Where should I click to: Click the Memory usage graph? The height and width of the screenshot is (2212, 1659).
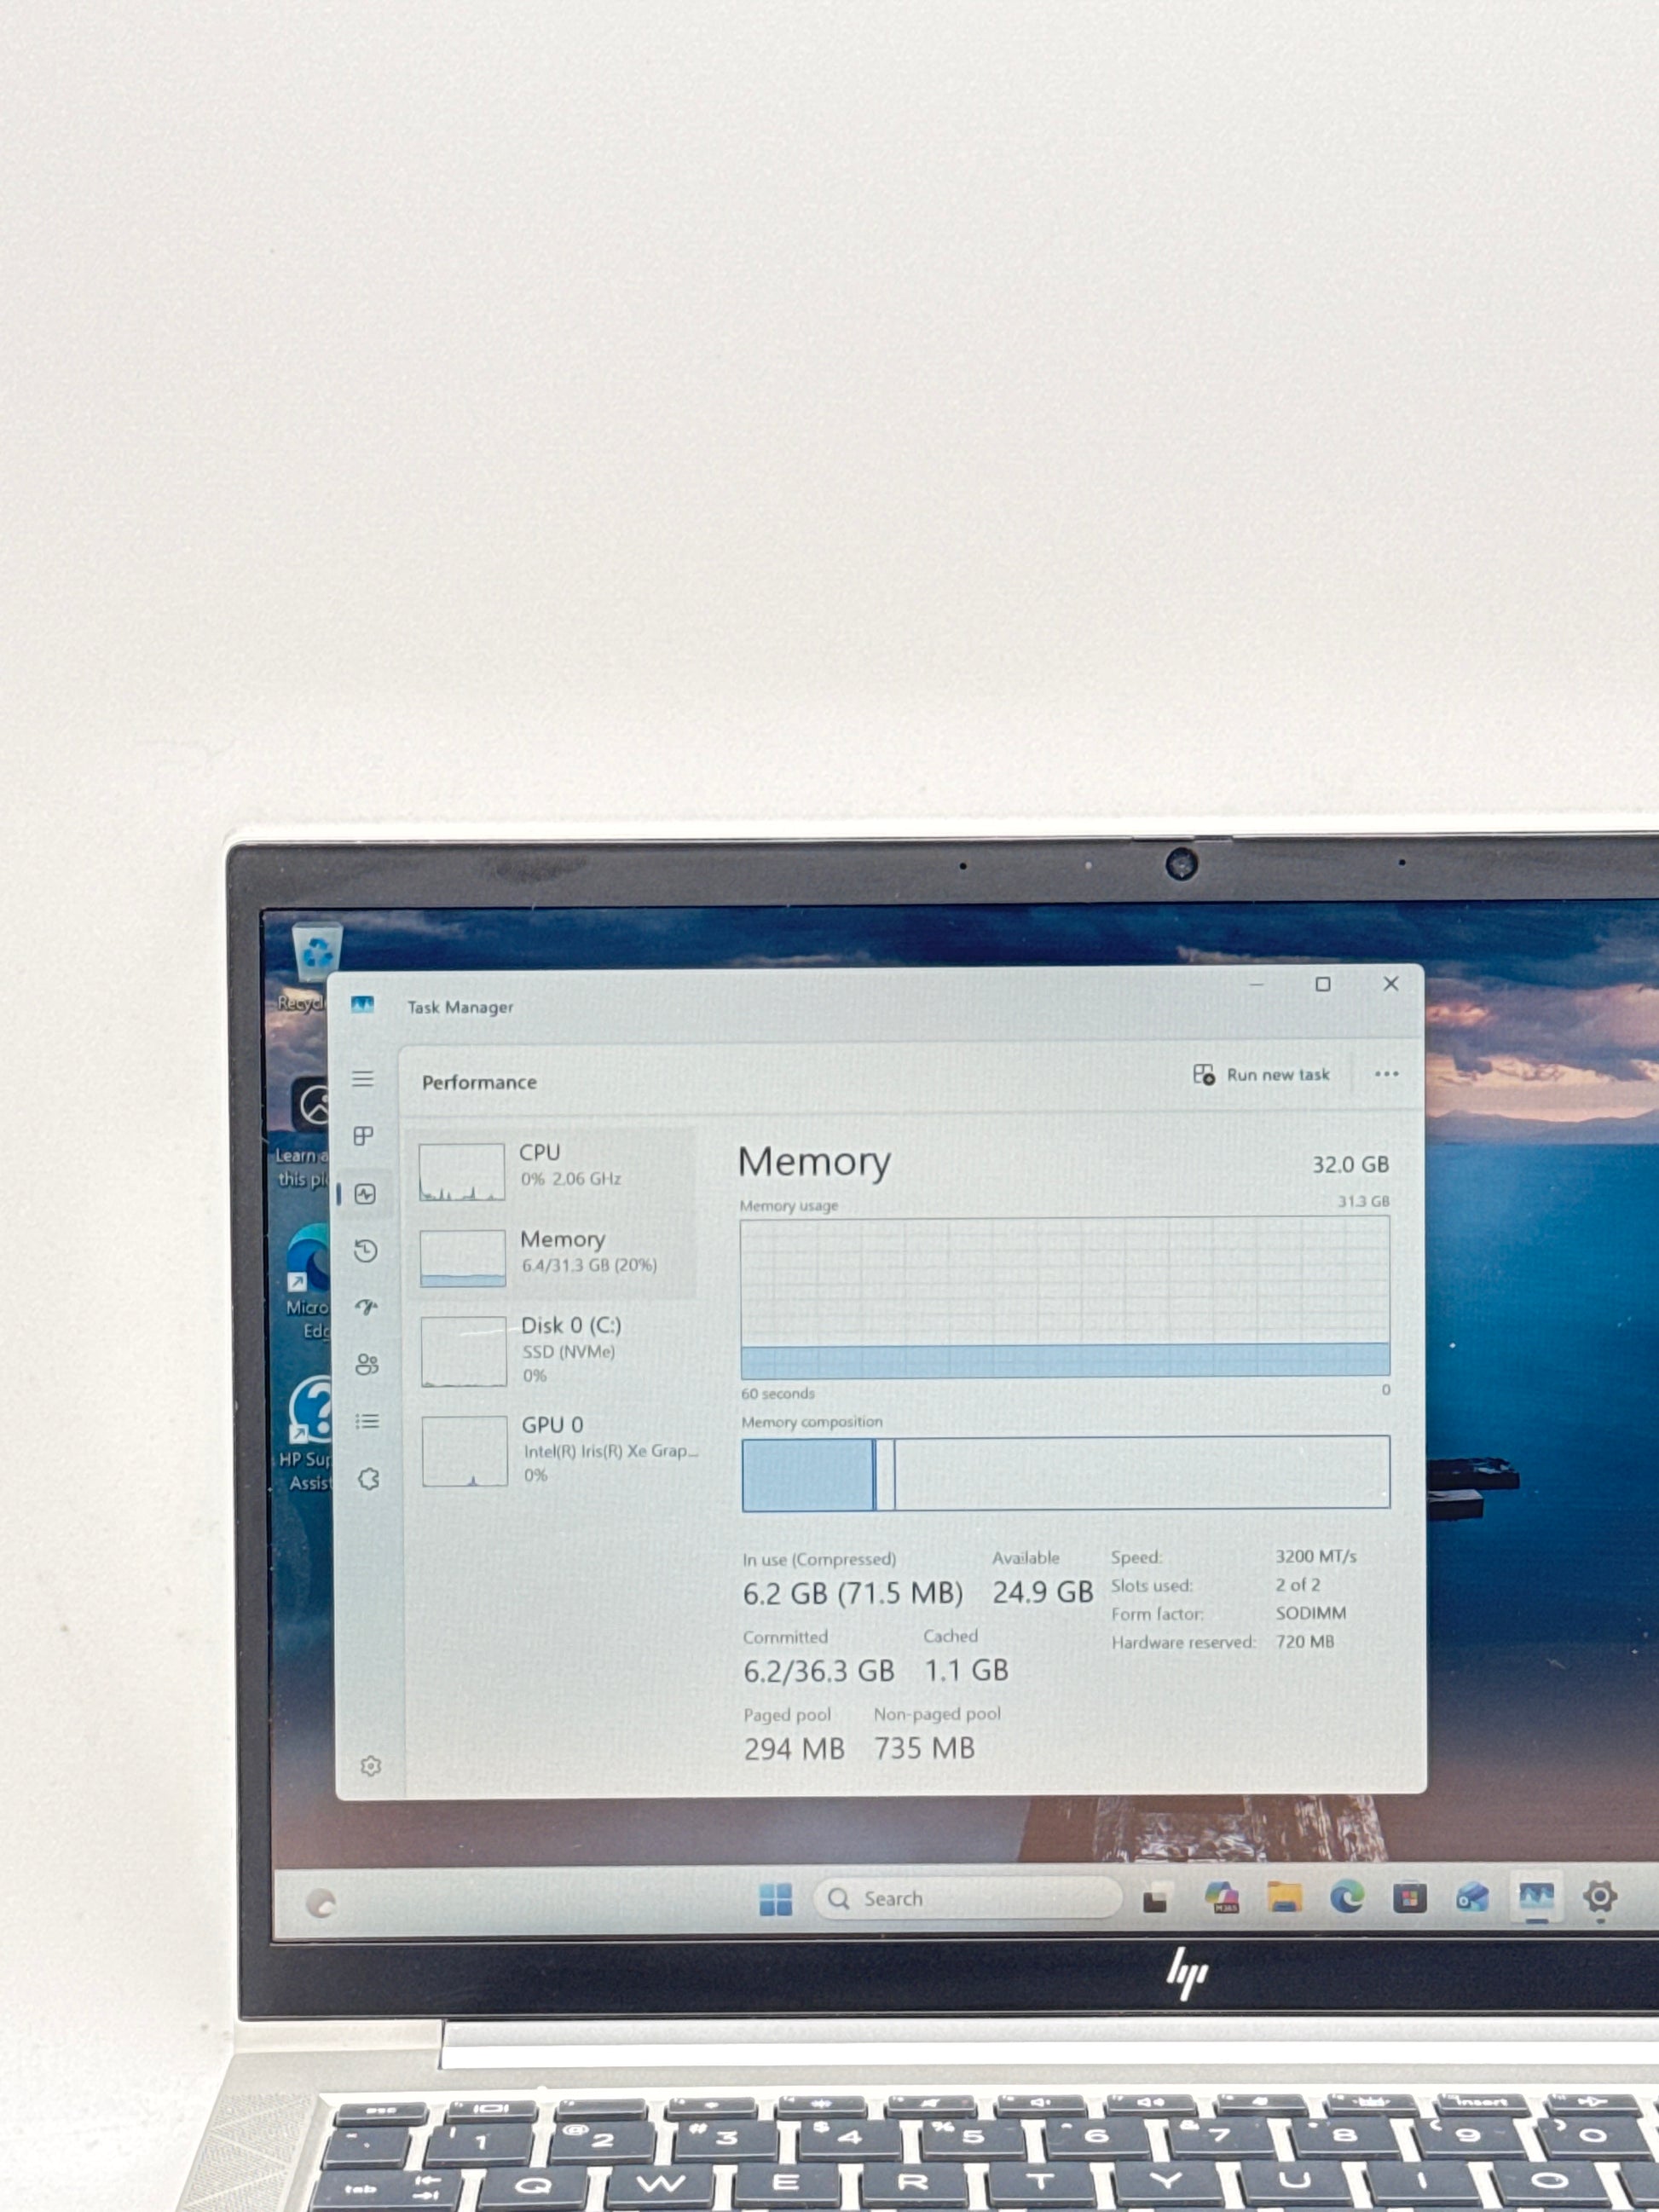pyautogui.click(x=1065, y=1297)
